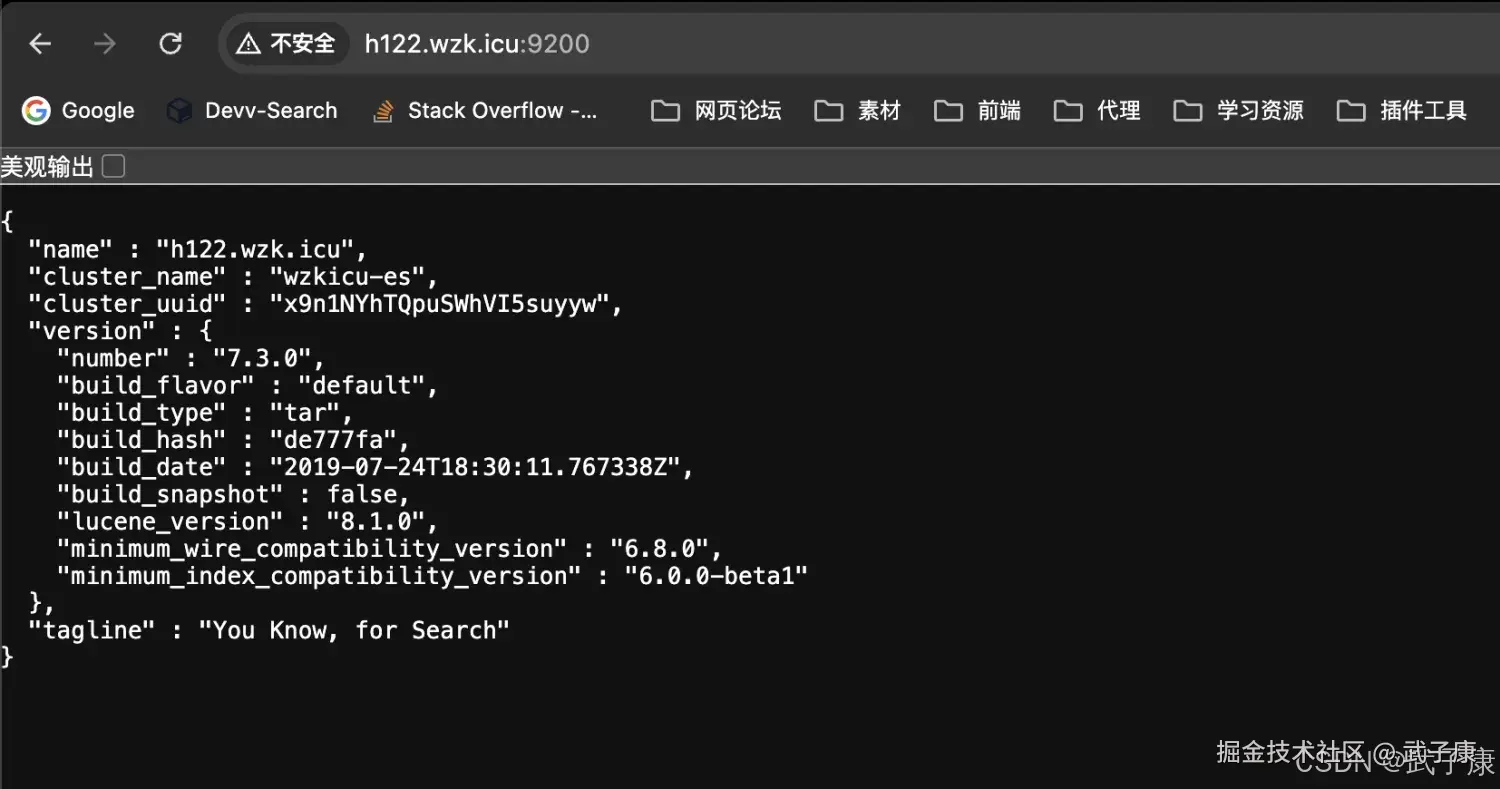Click the page reload button
The image size is (1500, 789).
[170, 43]
